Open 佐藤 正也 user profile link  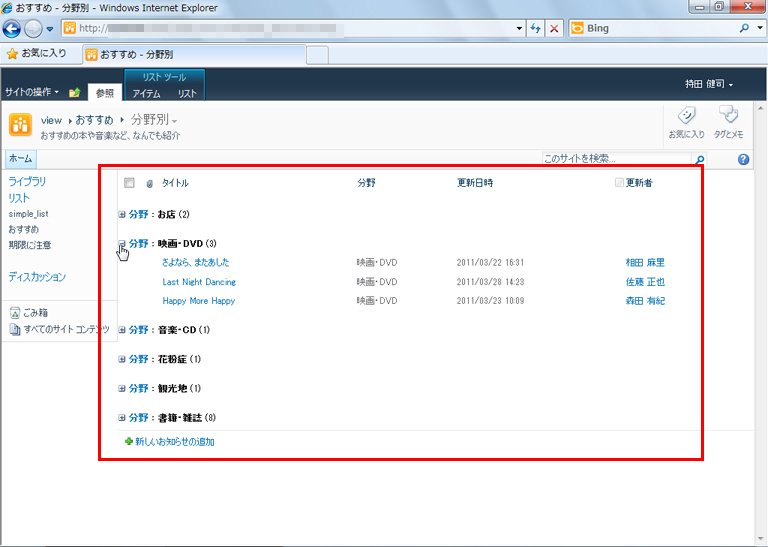[x=645, y=282]
